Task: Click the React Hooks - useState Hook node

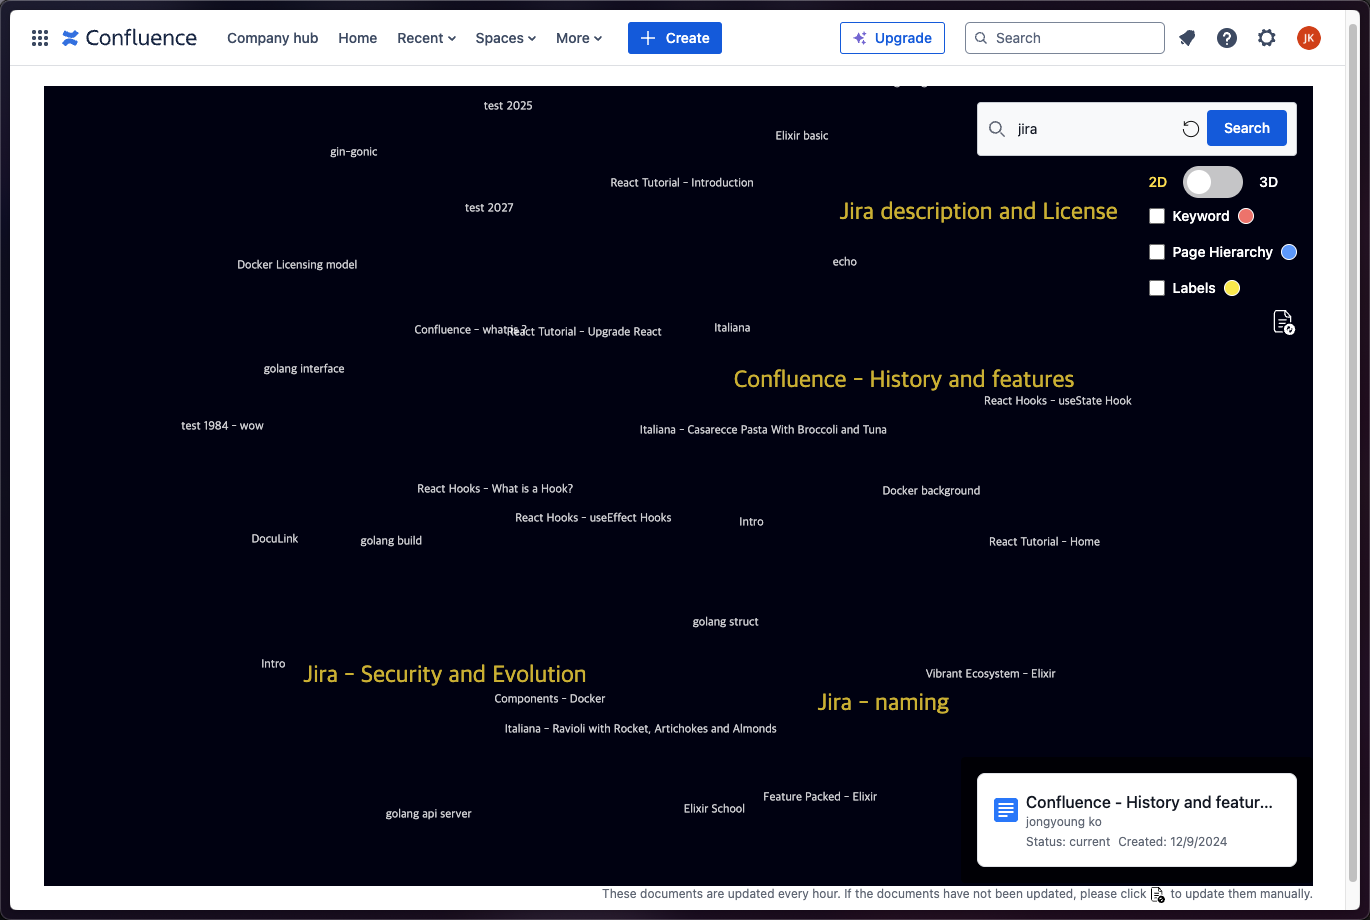Action: (1058, 400)
